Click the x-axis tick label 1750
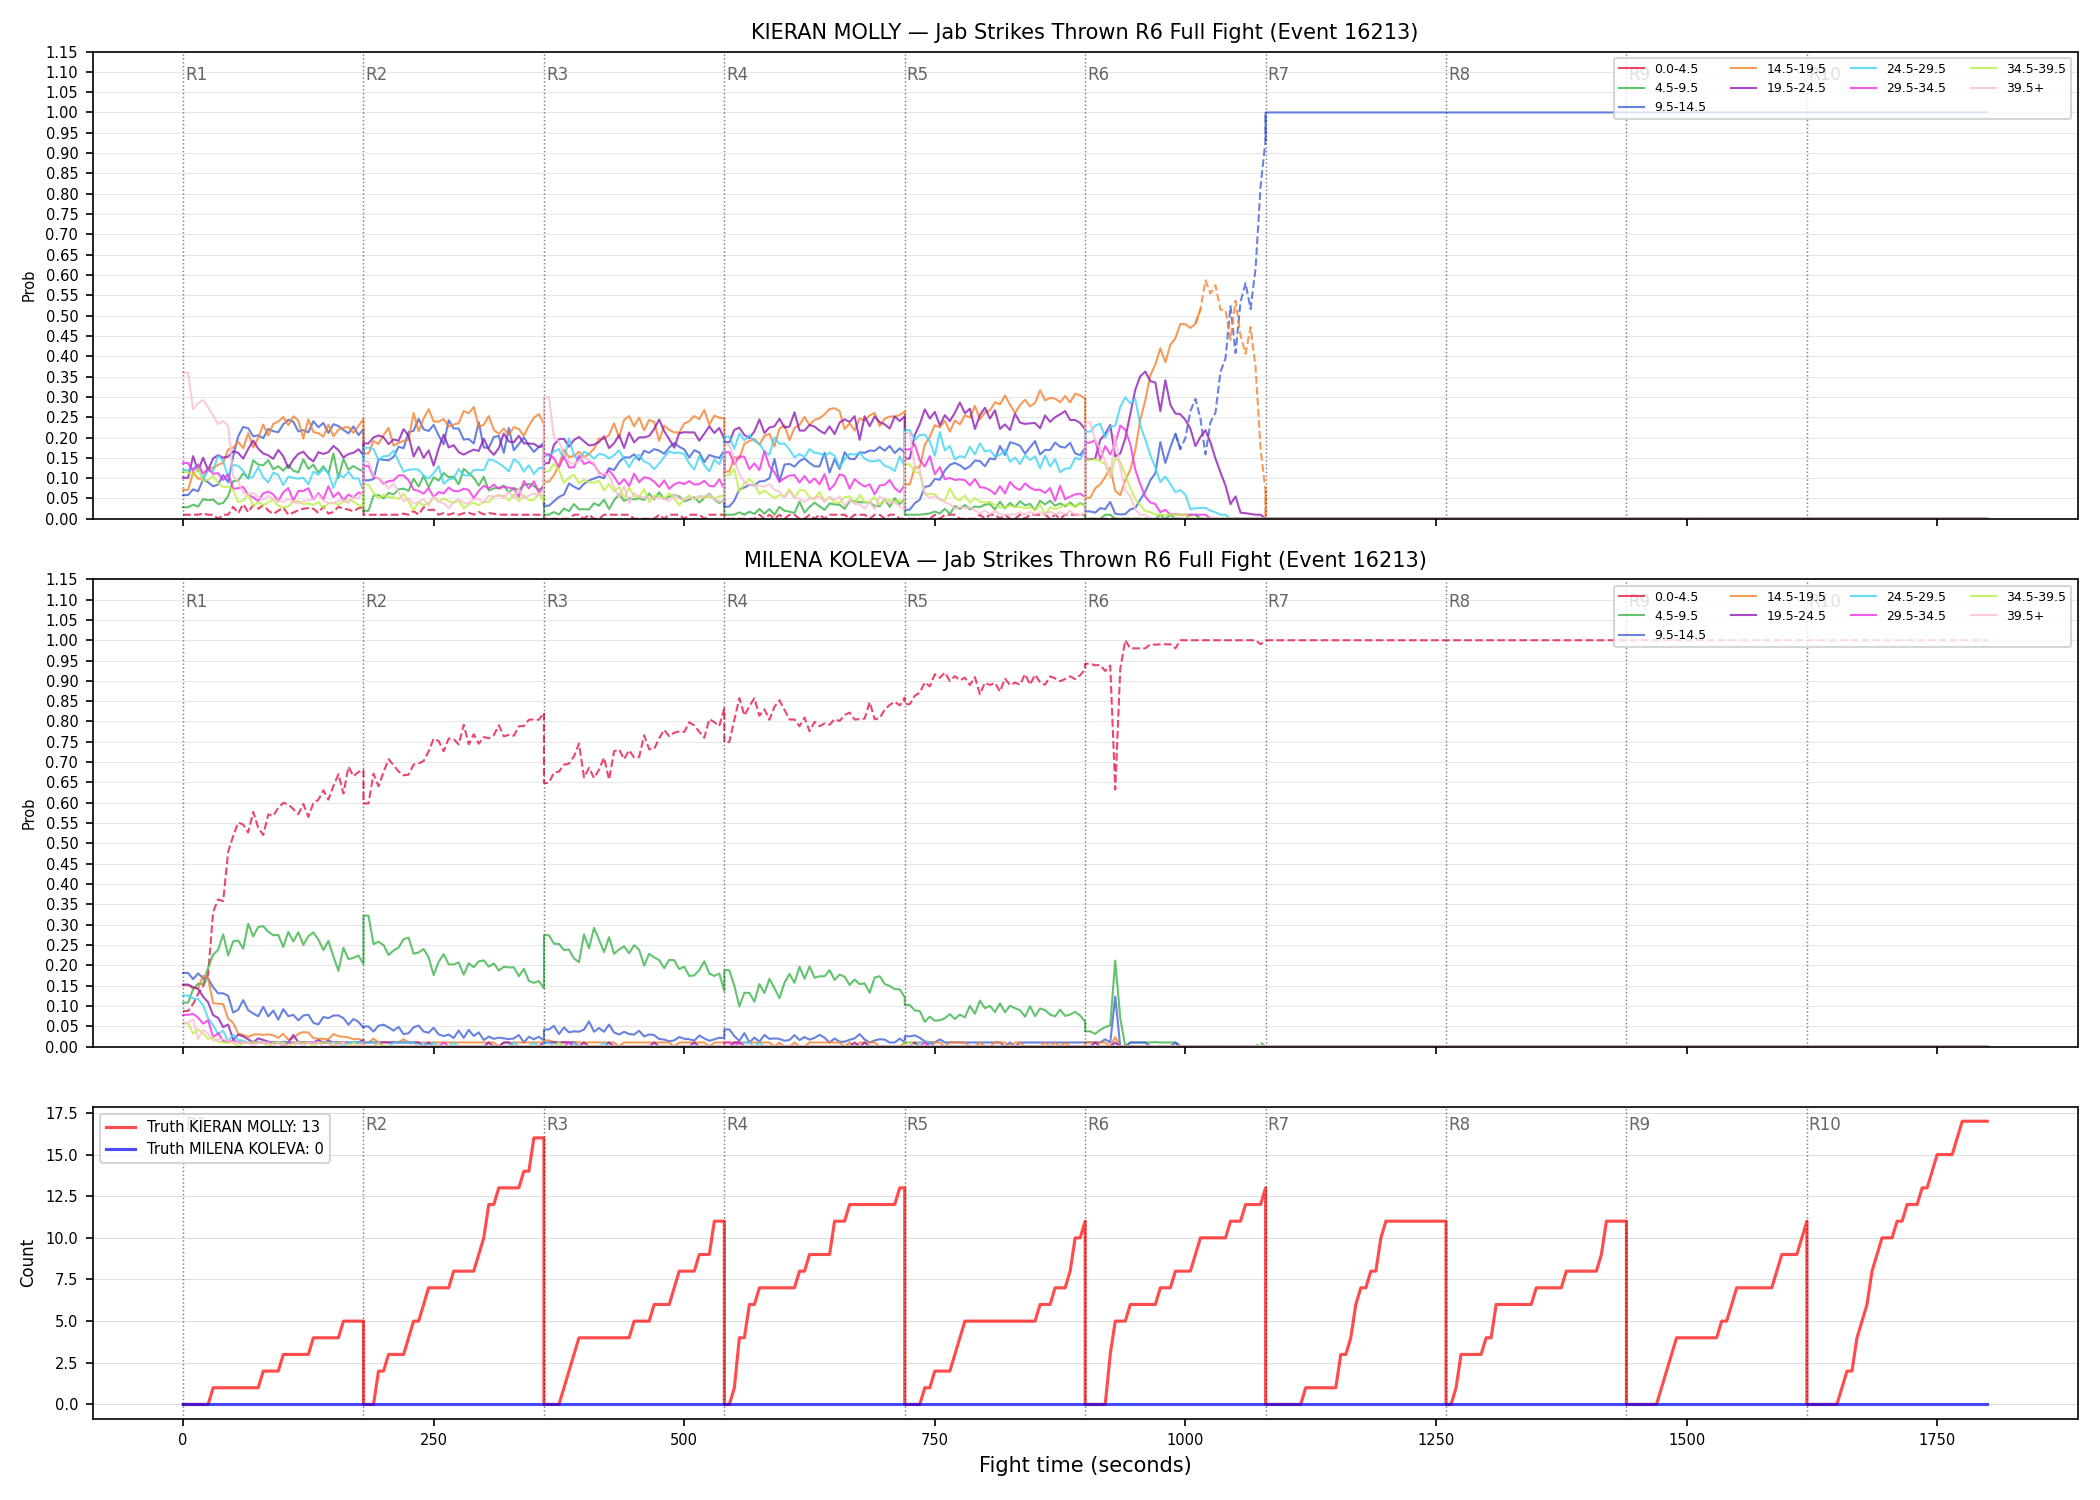Viewport: 2100px width, 1500px height. tap(1937, 1440)
